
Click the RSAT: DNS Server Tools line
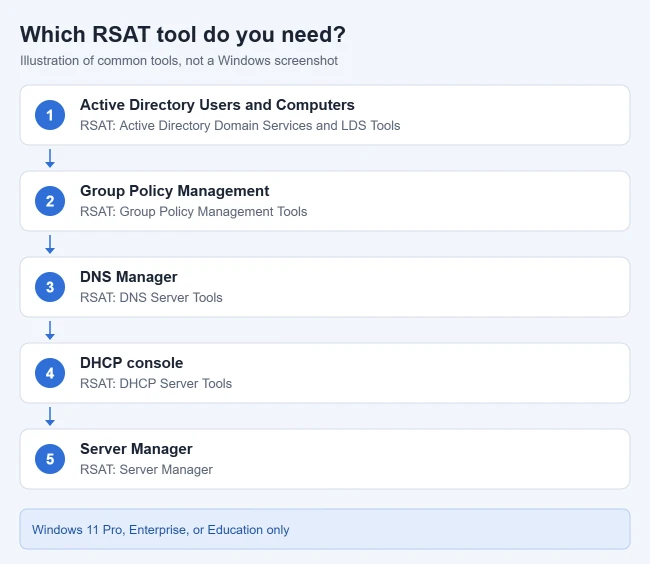point(151,298)
